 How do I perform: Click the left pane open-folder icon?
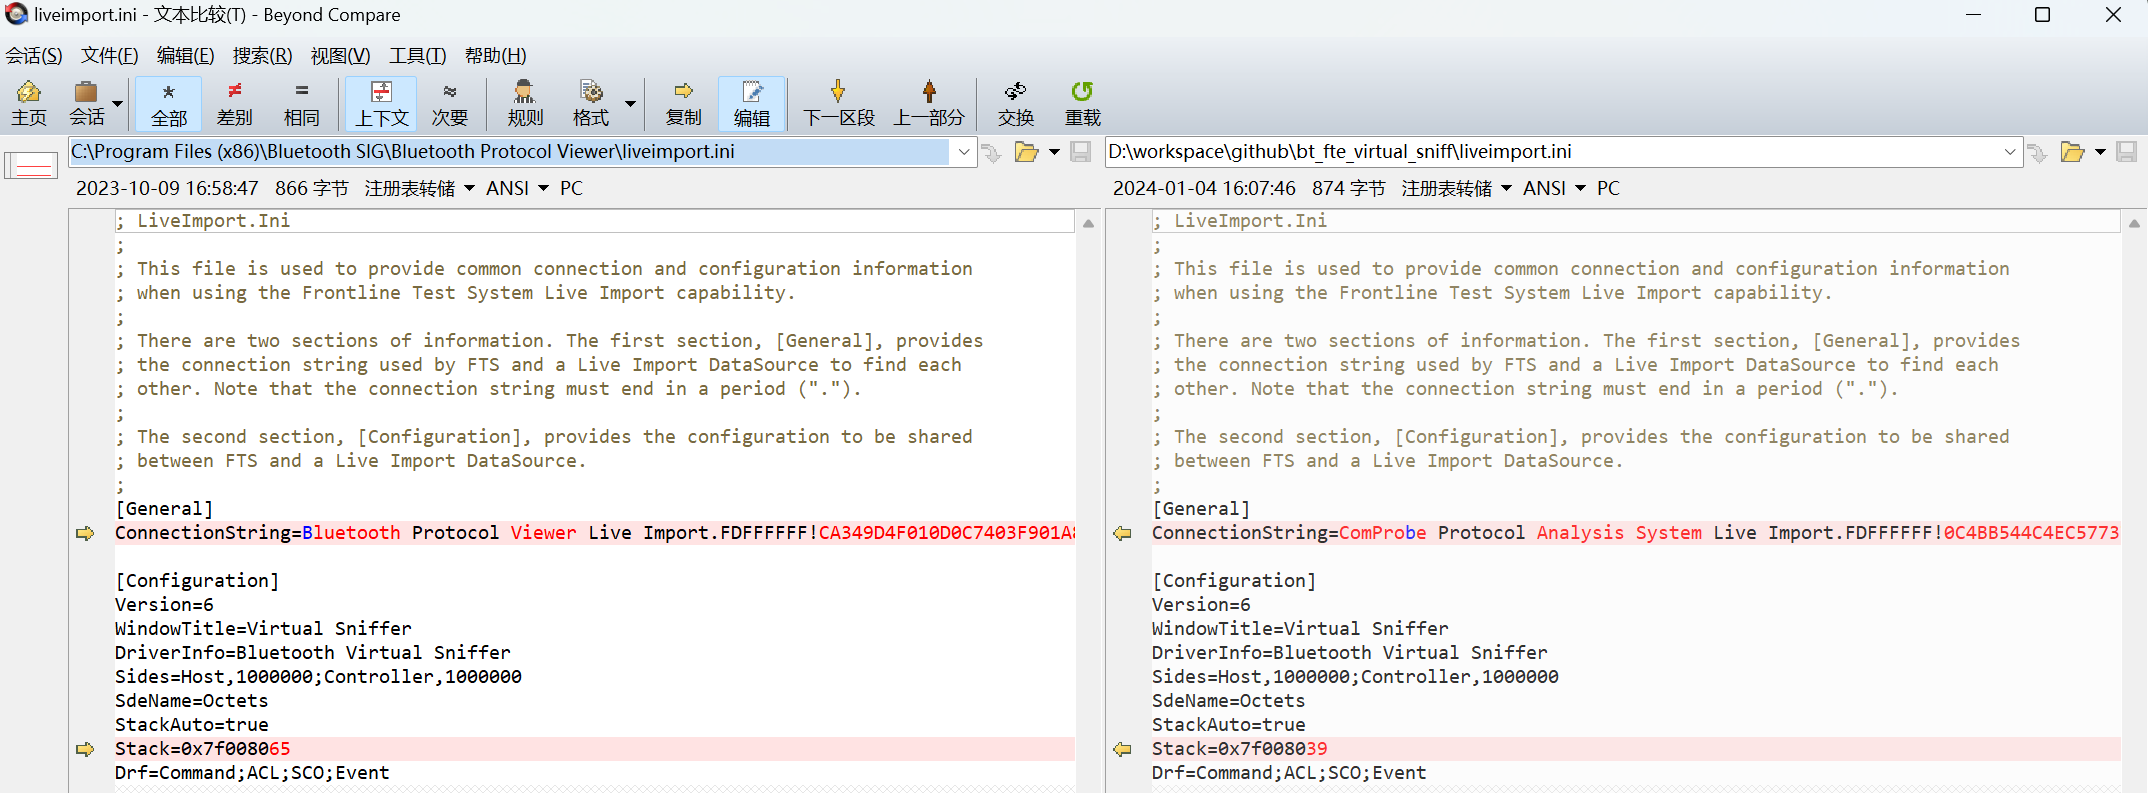1026,152
